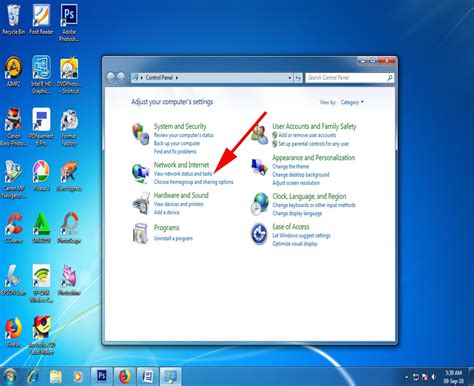Open the System and Security shield icon
The height and width of the screenshot is (386, 474).
(x=140, y=134)
